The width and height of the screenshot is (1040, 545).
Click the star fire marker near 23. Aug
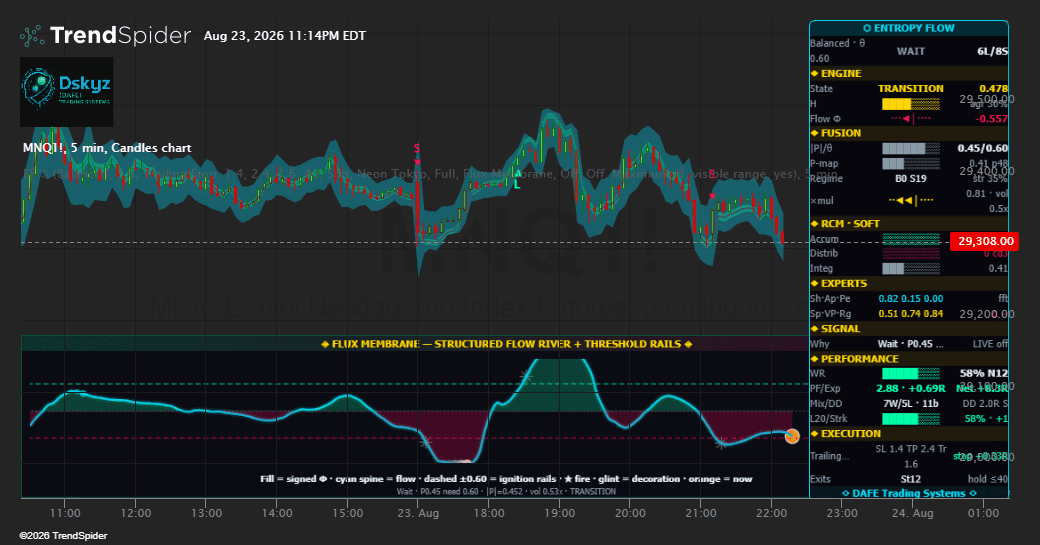(426, 441)
